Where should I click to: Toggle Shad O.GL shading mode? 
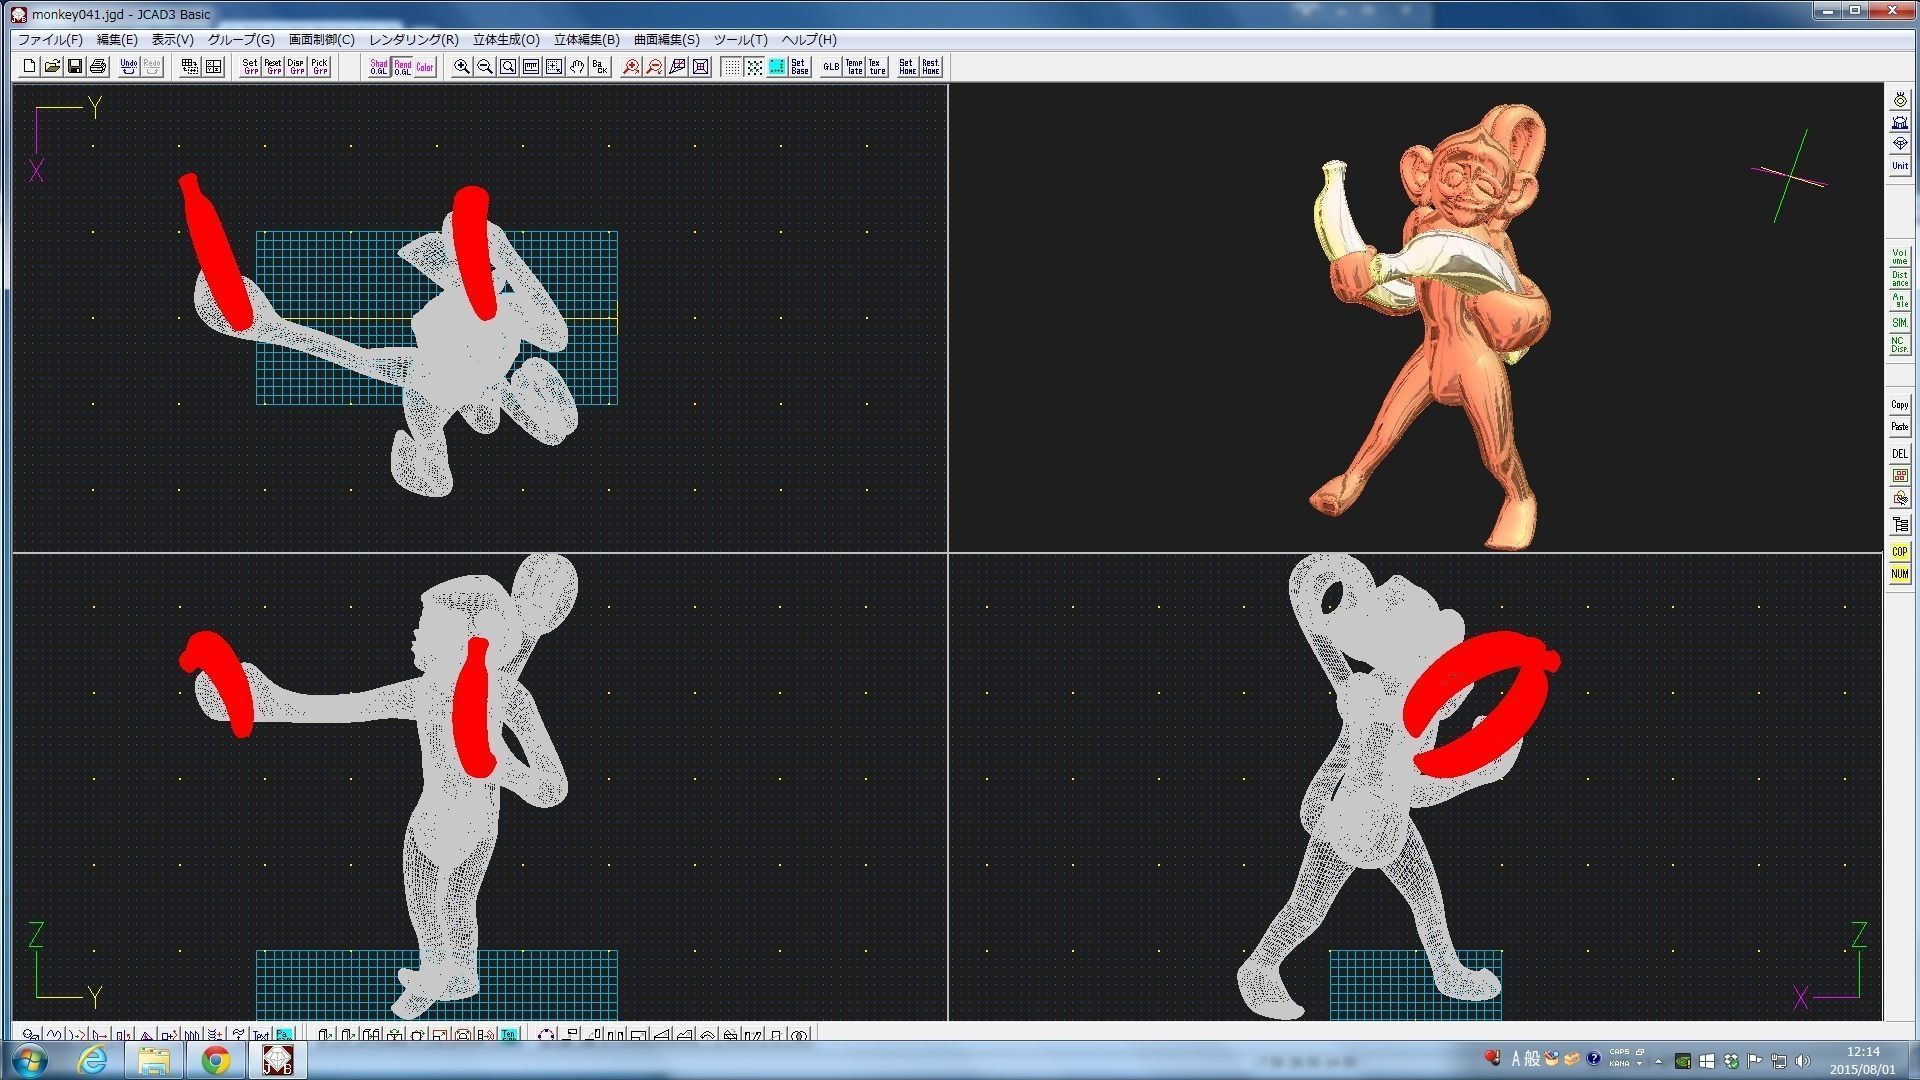click(x=379, y=66)
